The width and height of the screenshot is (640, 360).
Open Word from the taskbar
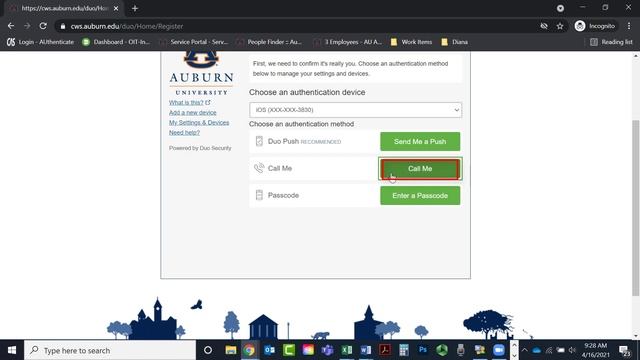(366, 350)
